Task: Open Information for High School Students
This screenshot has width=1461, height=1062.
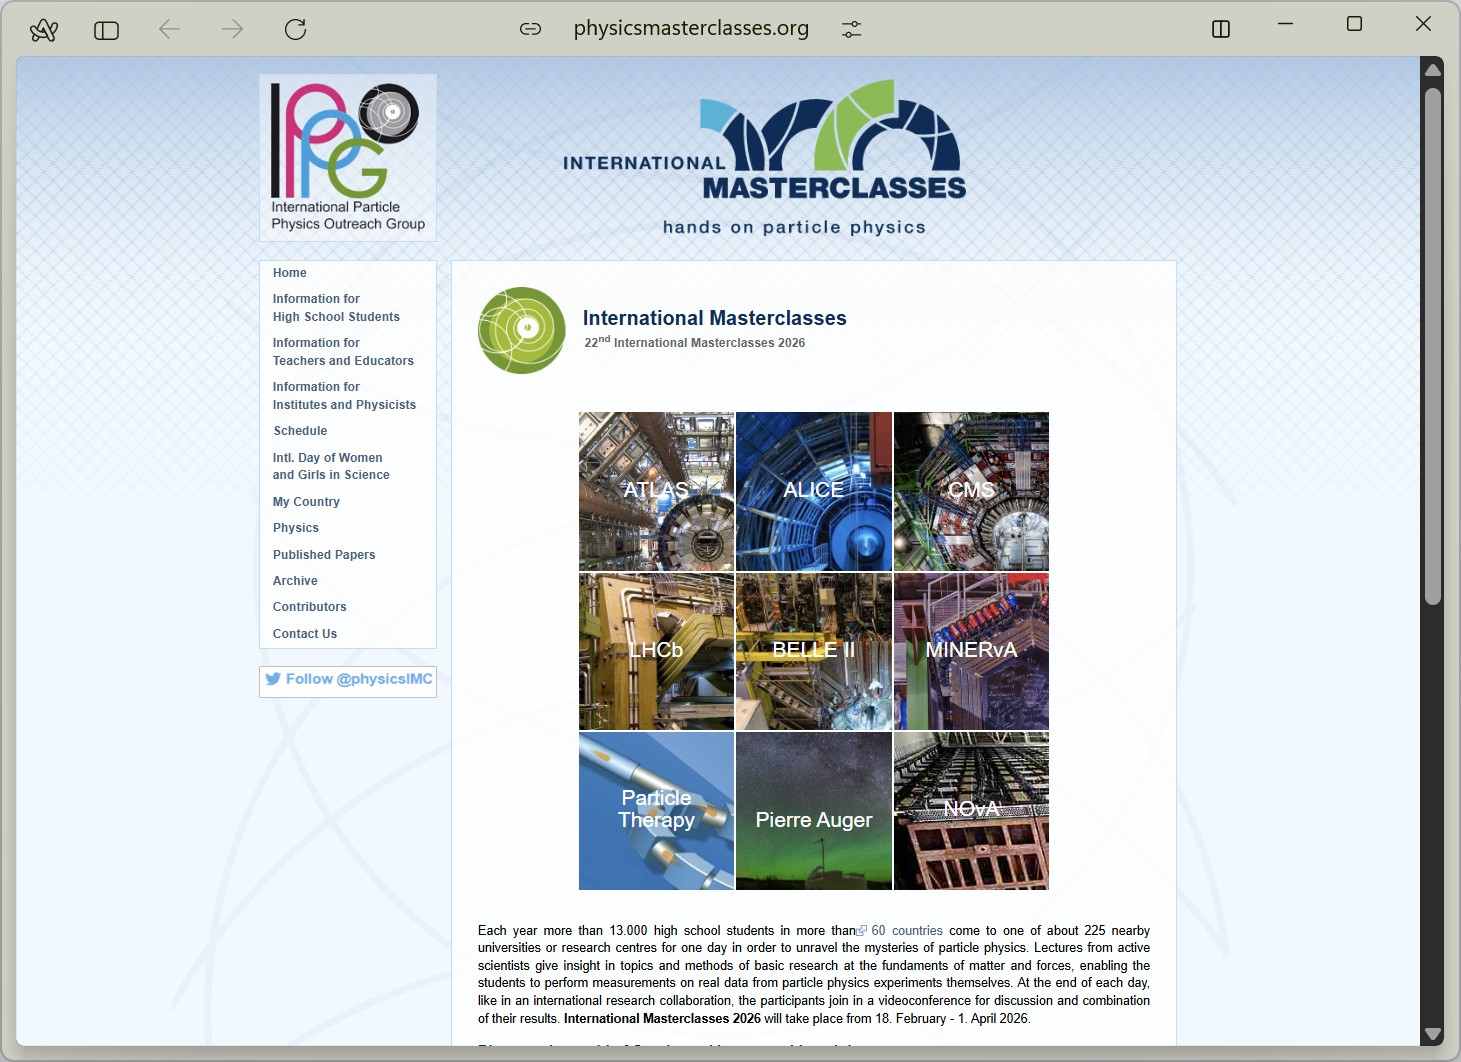Action: [x=336, y=308]
